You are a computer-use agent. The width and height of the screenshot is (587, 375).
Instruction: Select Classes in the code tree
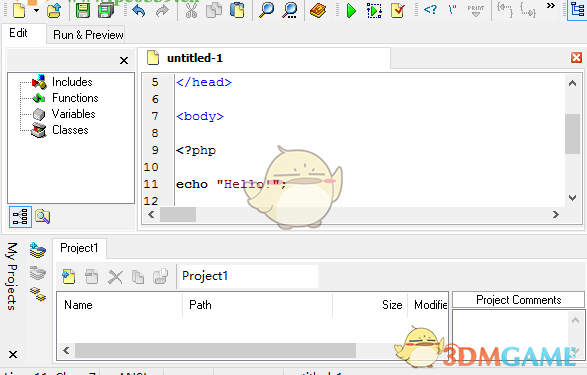[x=70, y=130]
